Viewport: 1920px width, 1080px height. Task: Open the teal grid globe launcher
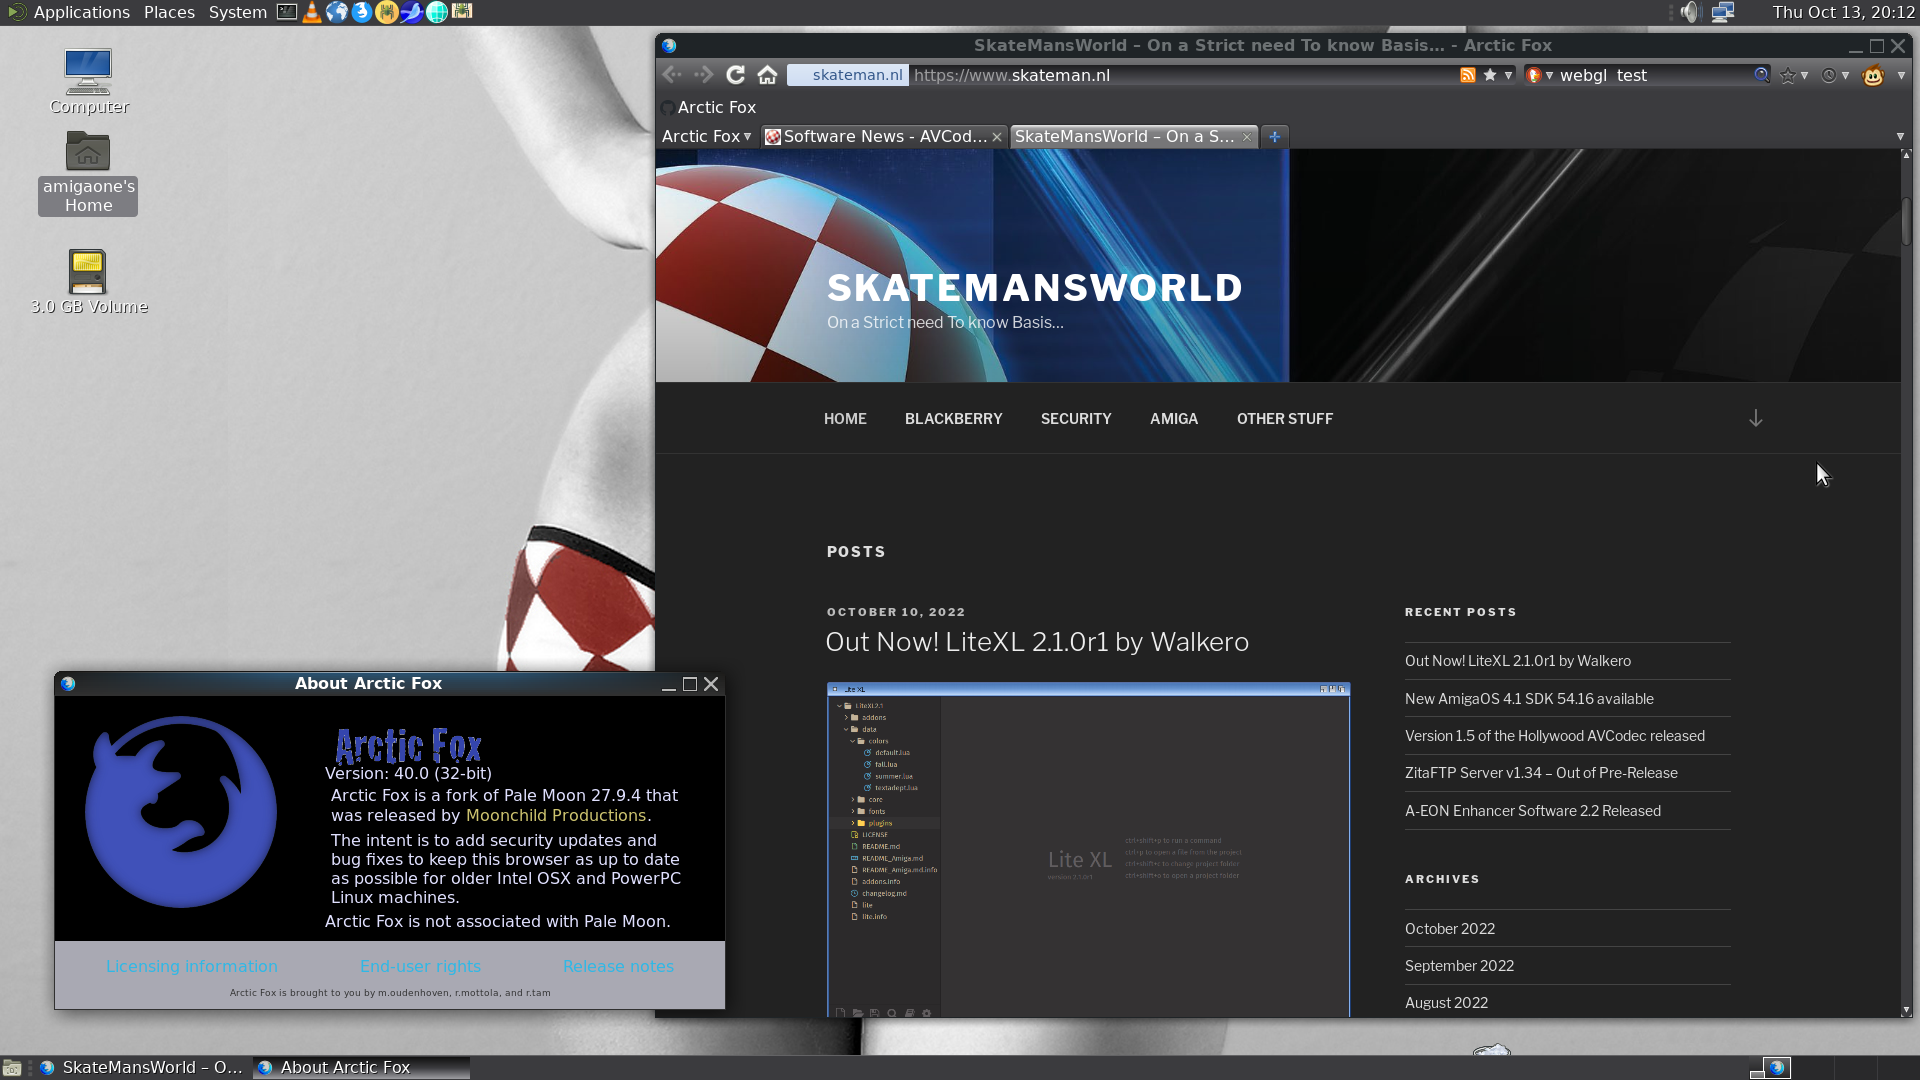(437, 12)
